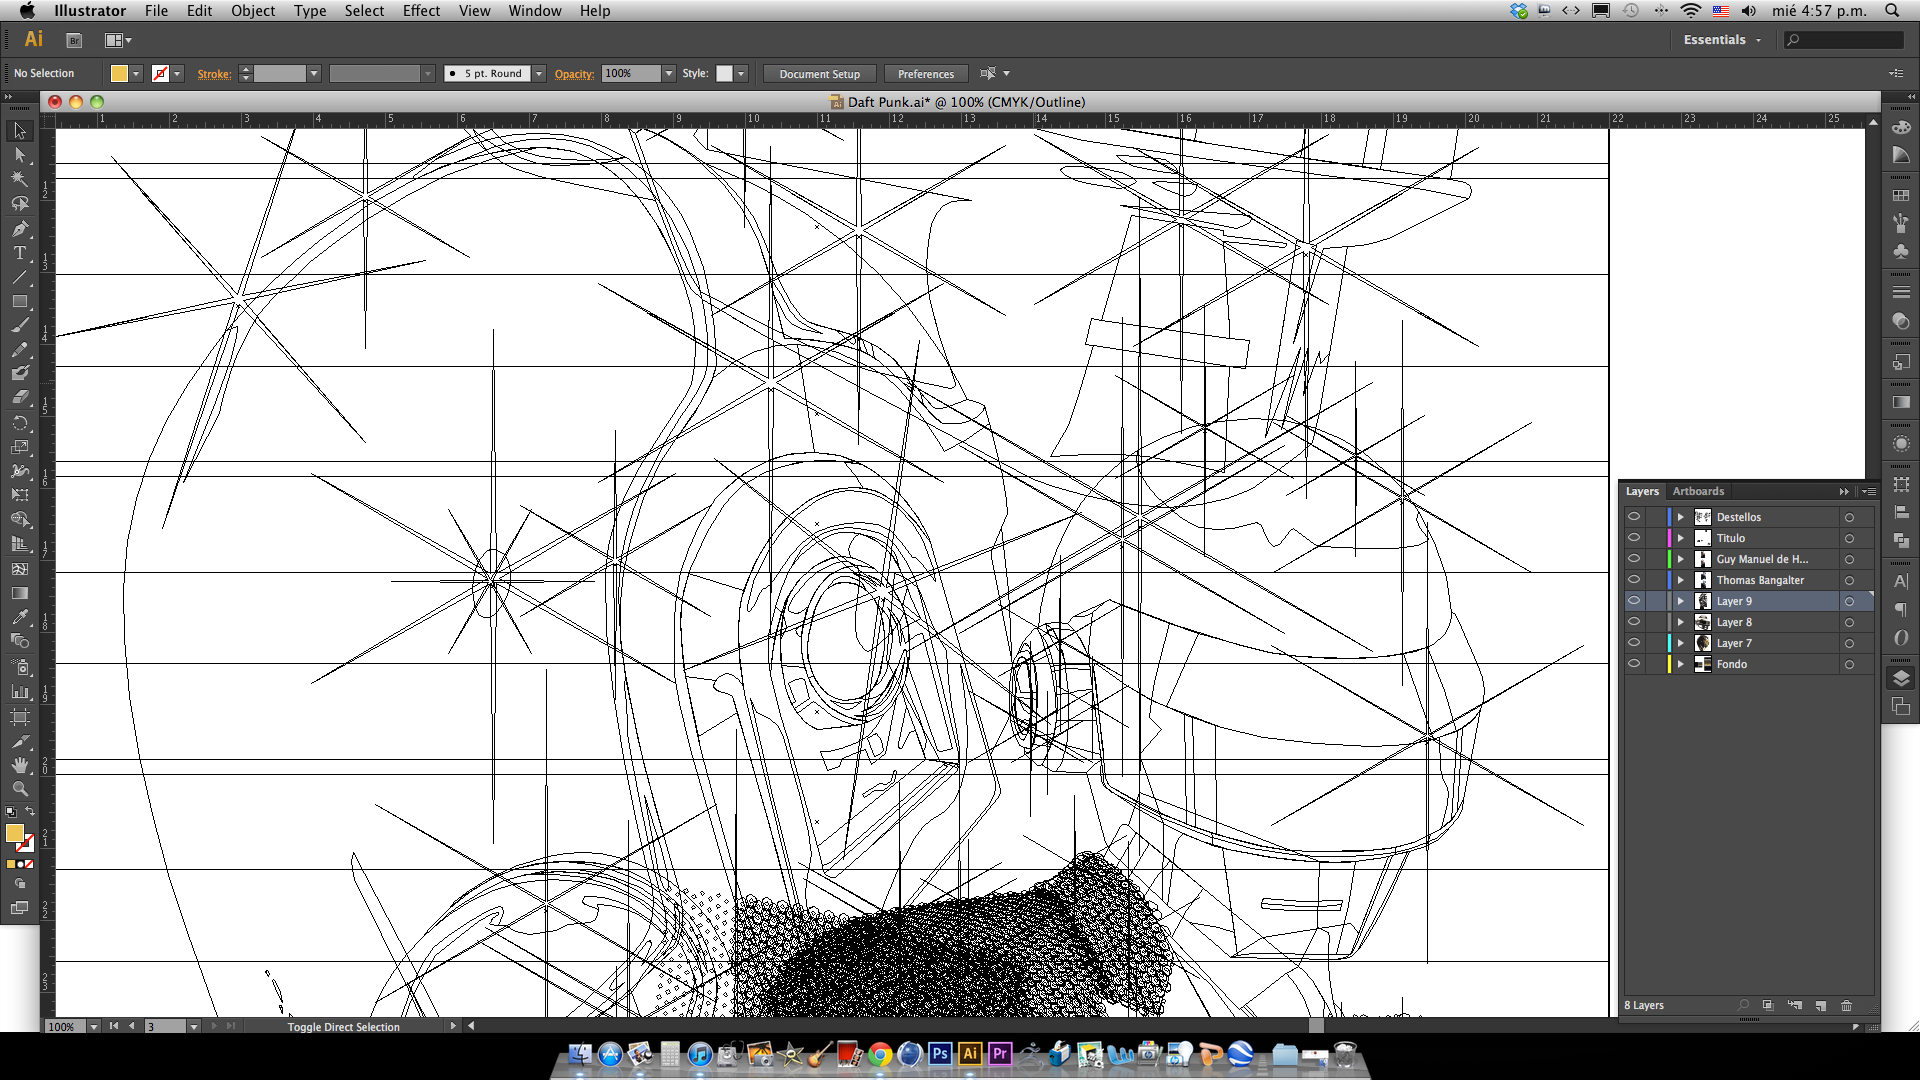Select the Rectangle tool
This screenshot has height=1080, width=1920.
coord(19,301)
